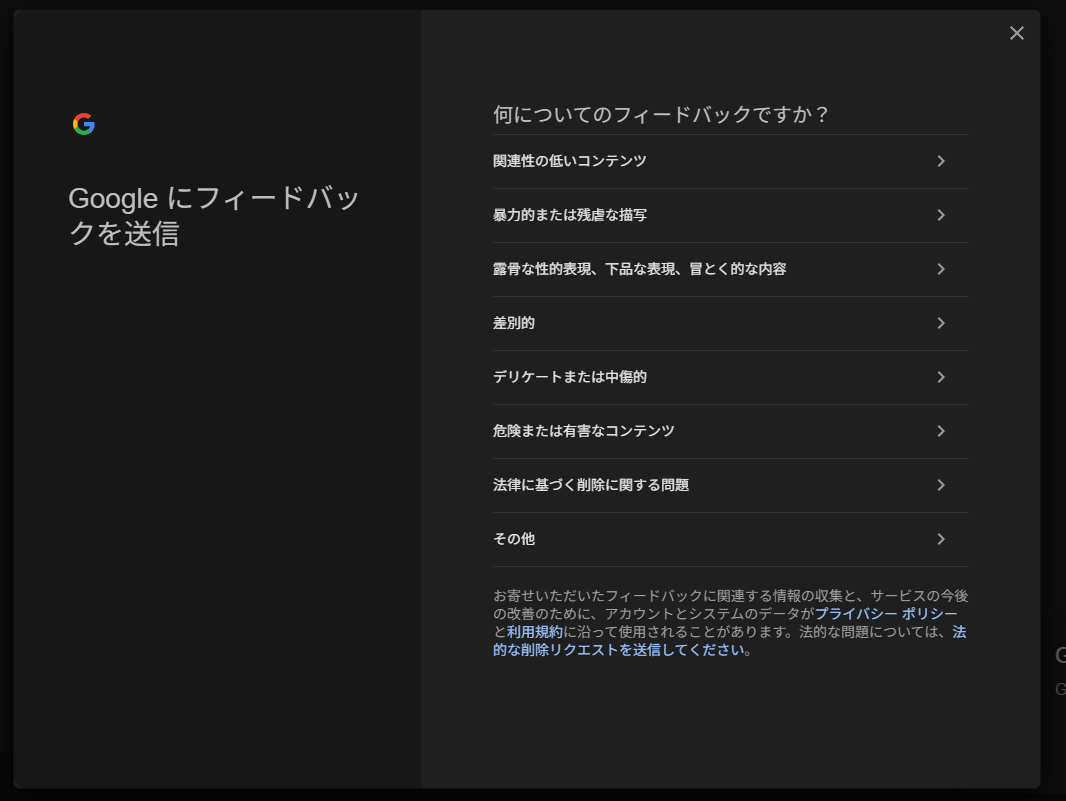1066x801 pixels.
Task: Select the 関連性の低いコンテンツ option
Action: click(x=731, y=161)
